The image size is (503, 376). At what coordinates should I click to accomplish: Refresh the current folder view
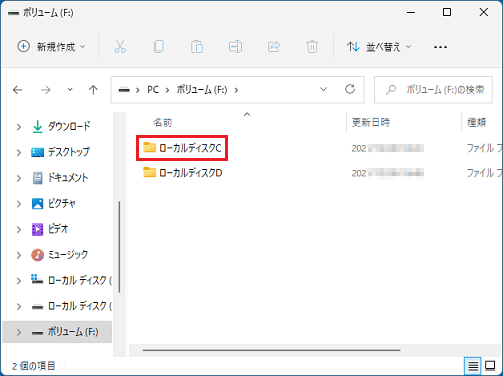pyautogui.click(x=350, y=89)
